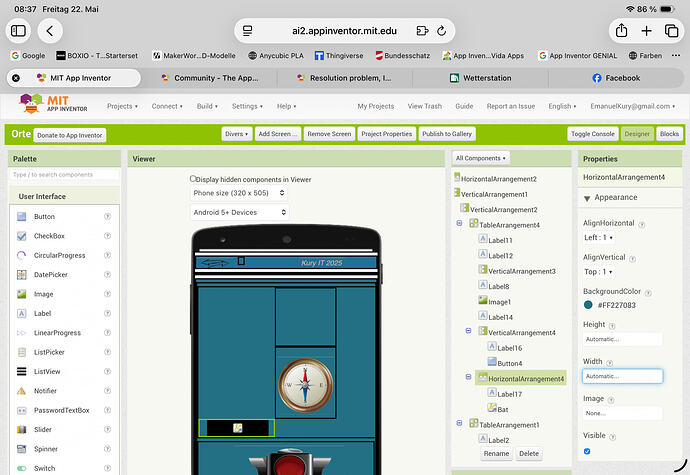Select the Slider component icon in palette
Viewport: 690px width, 475px height.
(x=22, y=430)
